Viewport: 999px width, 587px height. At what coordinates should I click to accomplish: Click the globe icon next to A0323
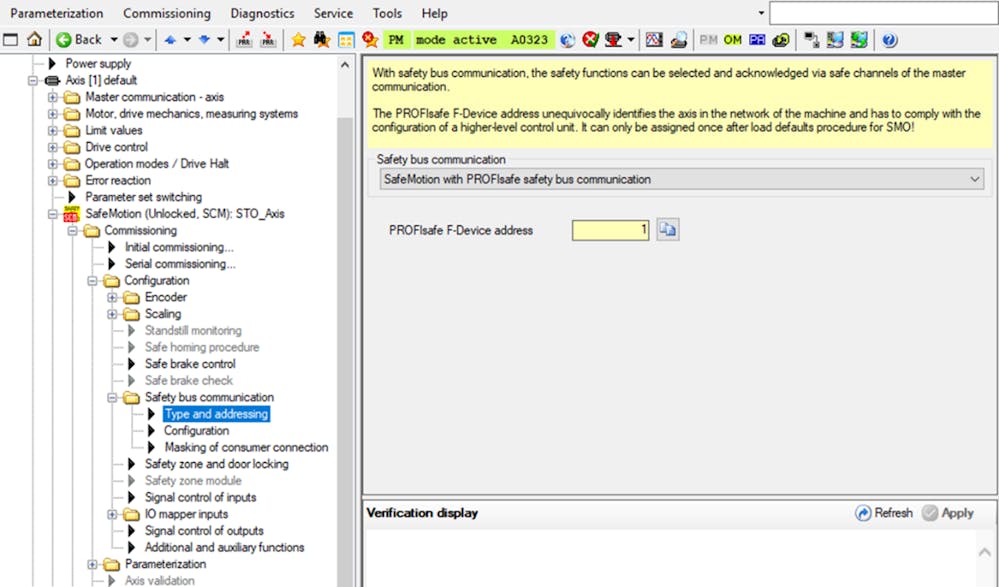pyautogui.click(x=567, y=40)
